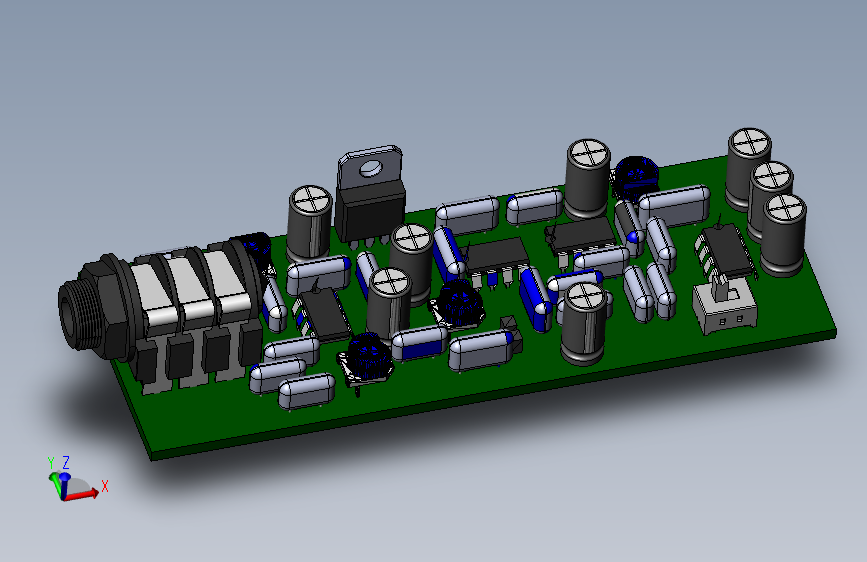Select the electrolytic capacitor beside the voltage regulator

coord(310,223)
